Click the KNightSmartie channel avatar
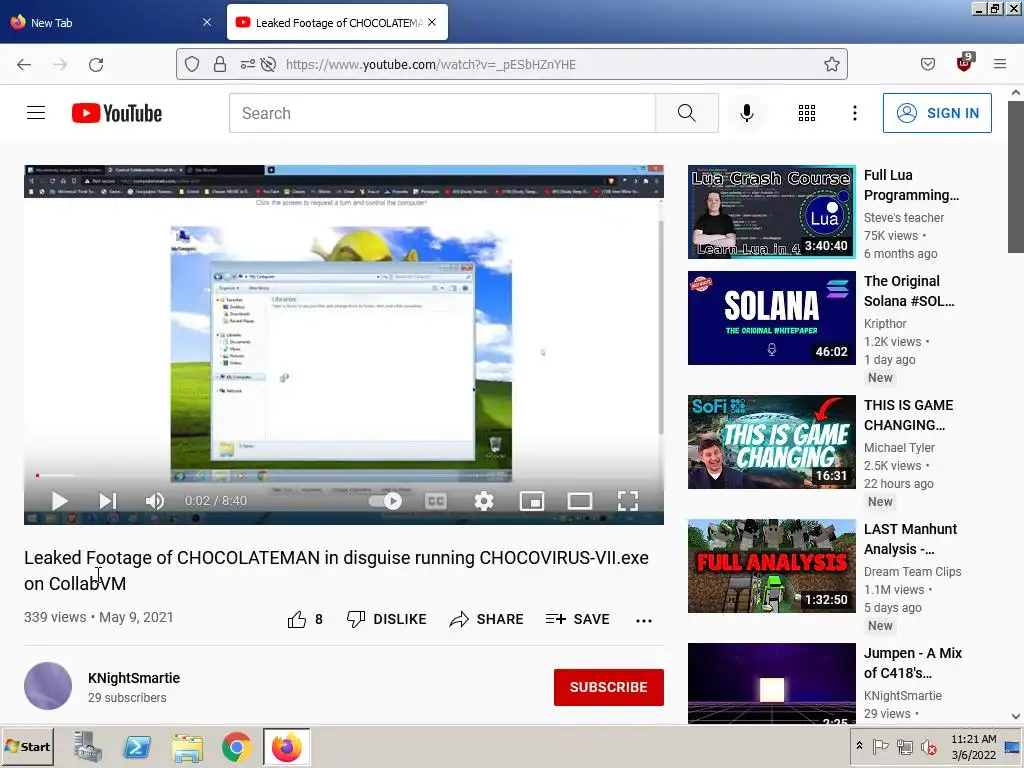Viewport: 1024px width, 768px height. (x=48, y=686)
